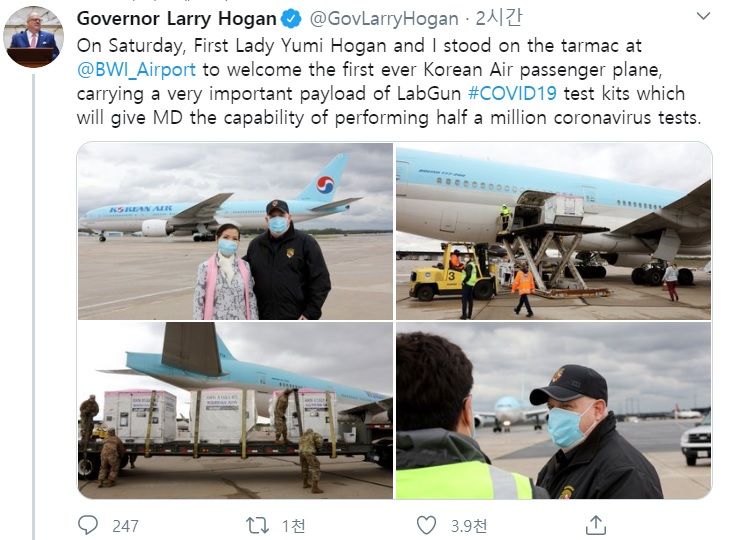Like the tweet with the heart icon
Viewport: 742px width, 540px height.
[x=426, y=525]
